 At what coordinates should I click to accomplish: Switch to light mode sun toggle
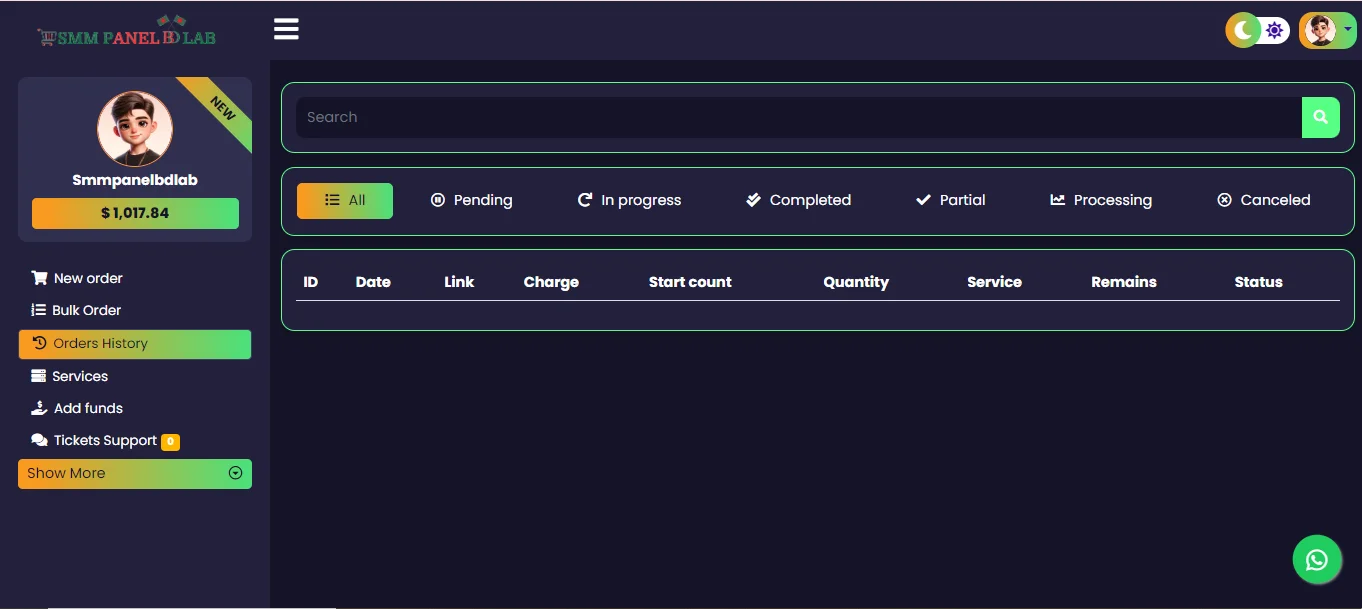coord(1274,30)
